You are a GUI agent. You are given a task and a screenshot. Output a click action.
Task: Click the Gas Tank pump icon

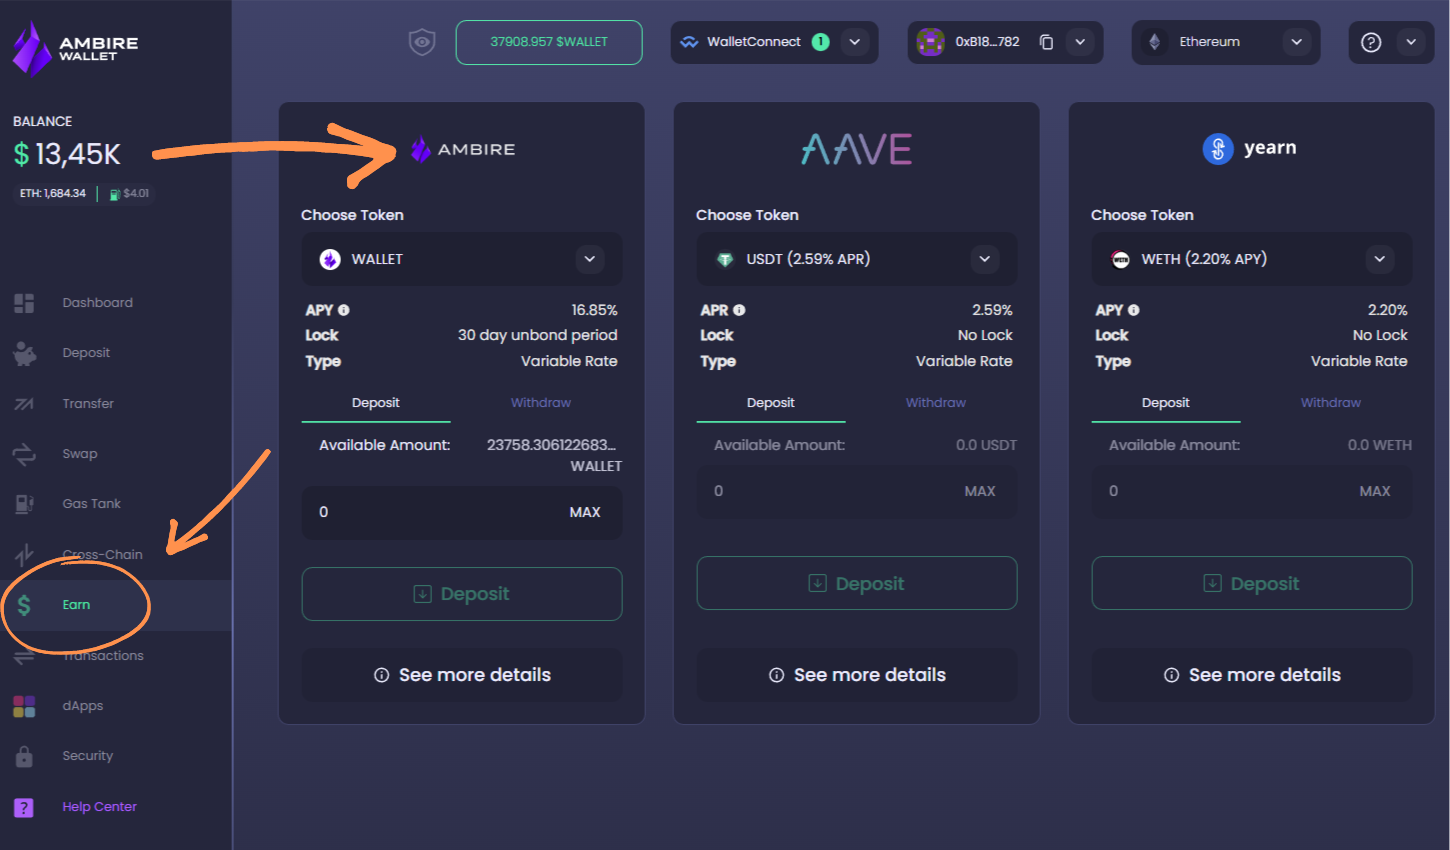point(24,504)
